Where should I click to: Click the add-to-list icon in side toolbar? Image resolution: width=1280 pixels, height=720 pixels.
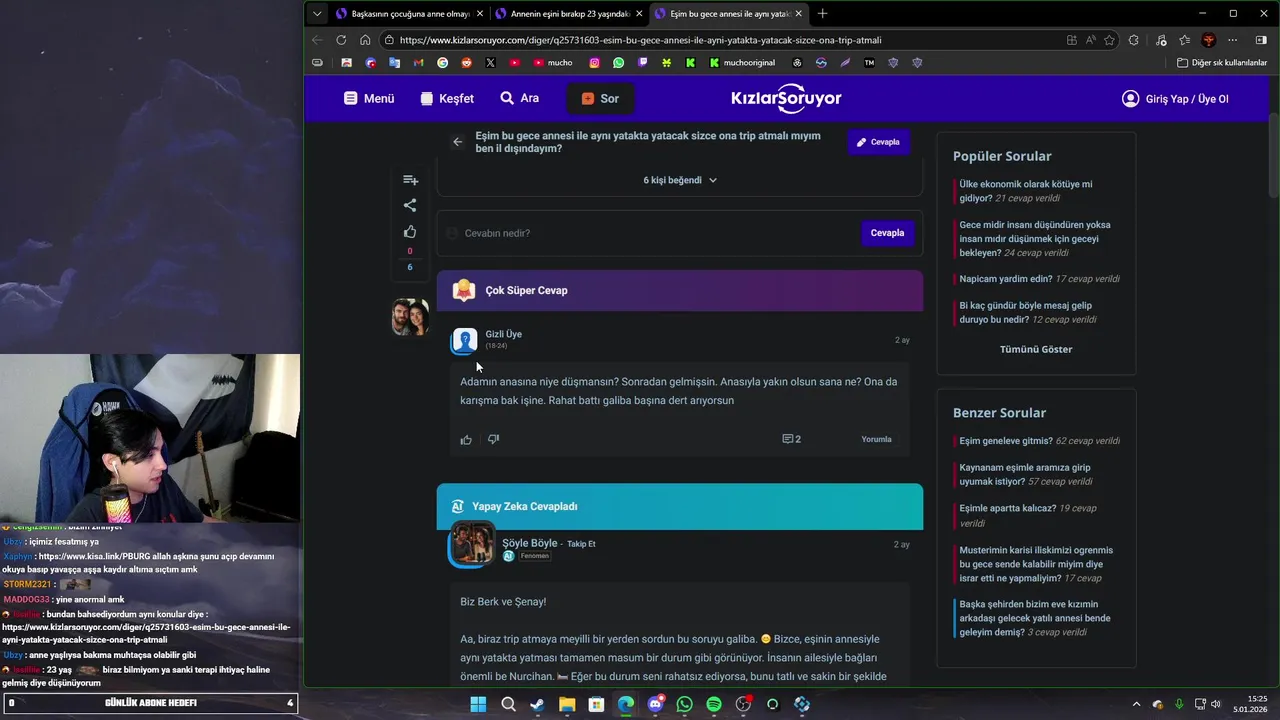click(410, 180)
